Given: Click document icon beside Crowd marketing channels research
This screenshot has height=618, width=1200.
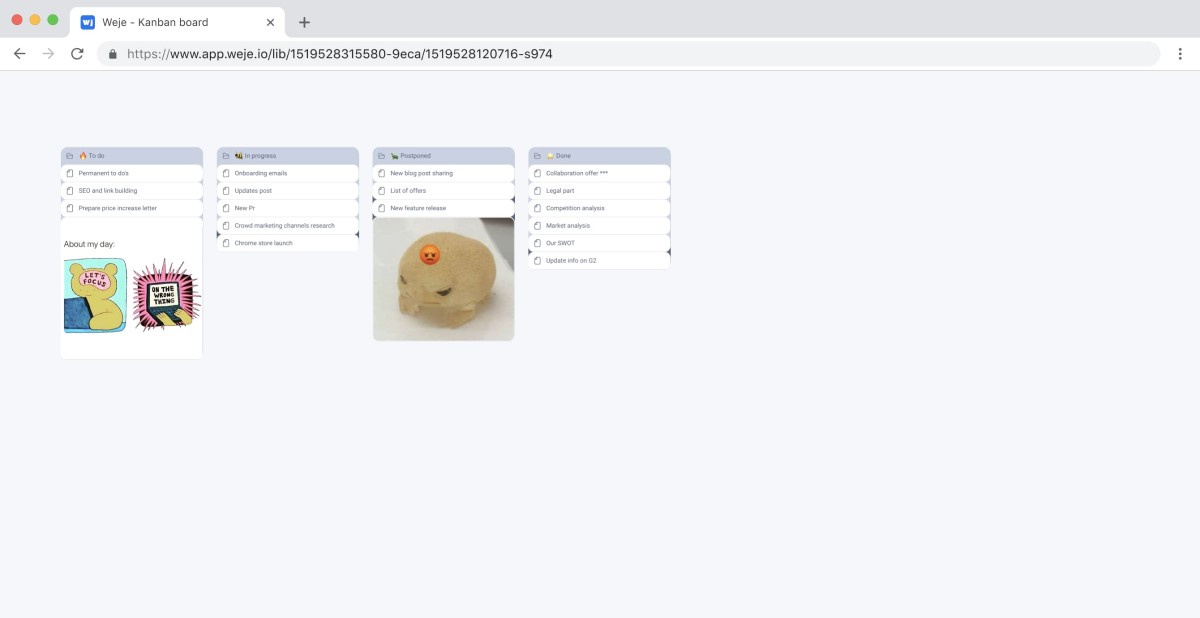Looking at the screenshot, I should 226,226.
